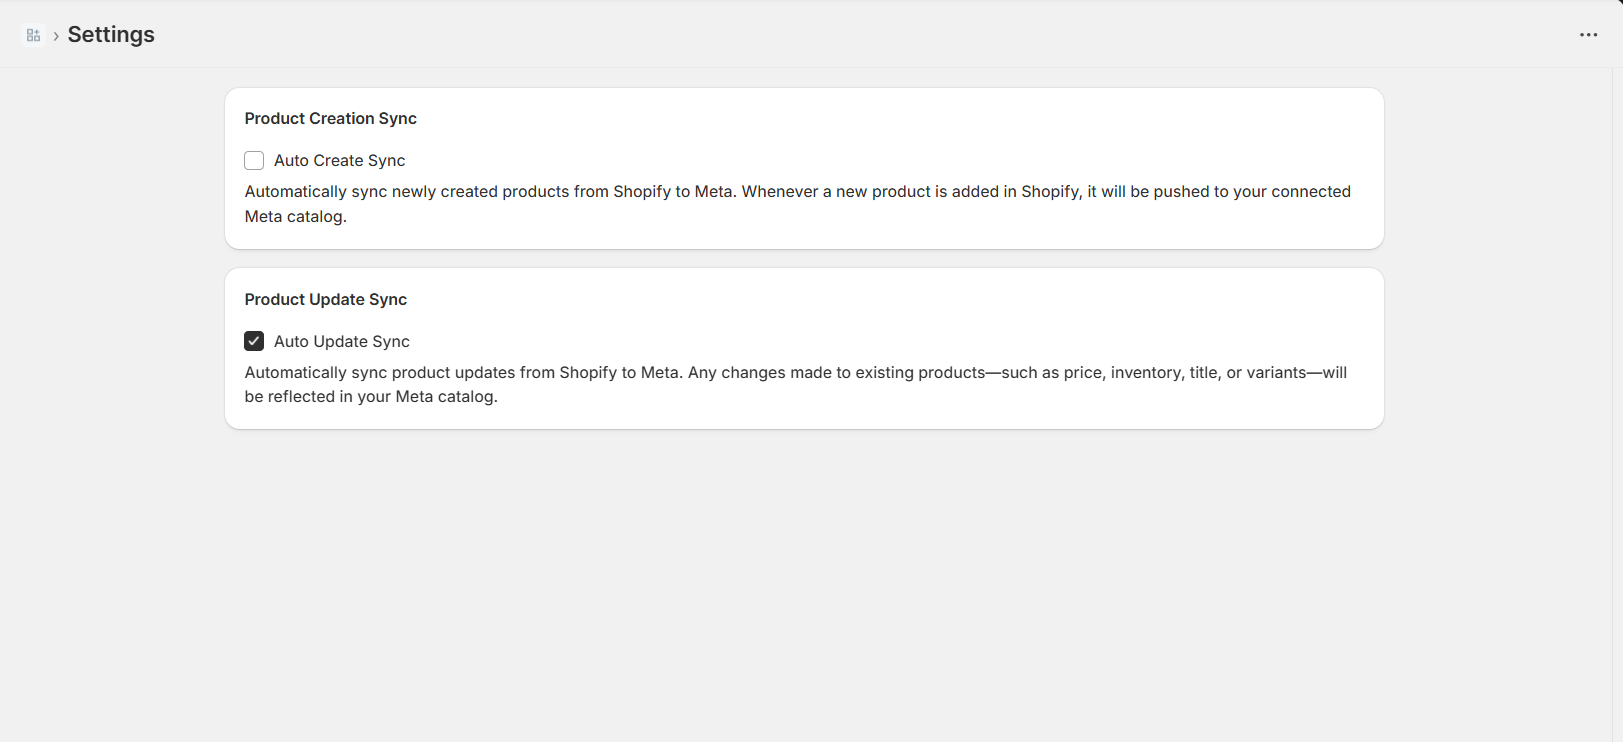Click the "Auto Update Sync" label text
Image resolution: width=1623 pixels, height=742 pixels.
click(341, 342)
